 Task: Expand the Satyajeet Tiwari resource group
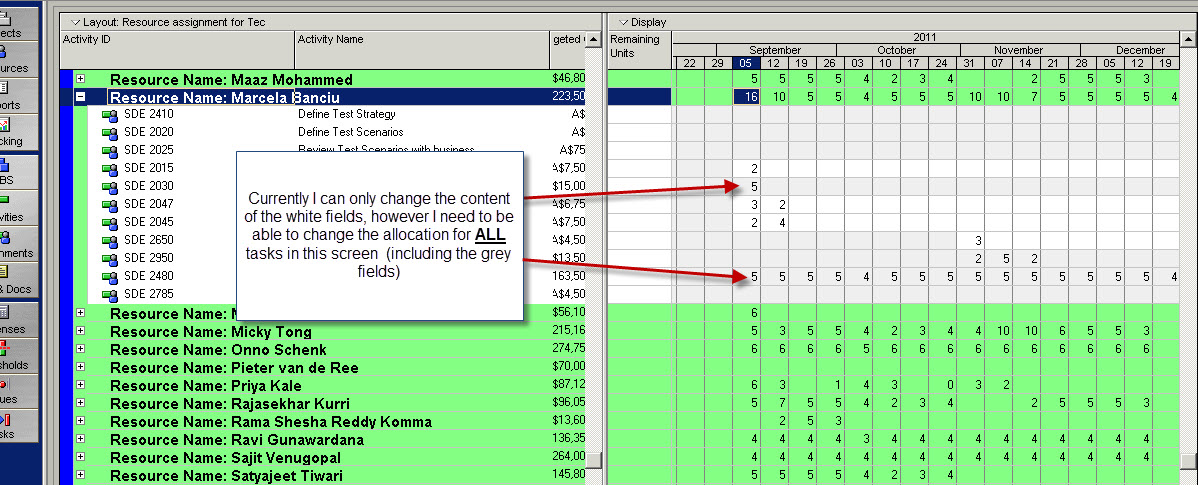[80, 475]
